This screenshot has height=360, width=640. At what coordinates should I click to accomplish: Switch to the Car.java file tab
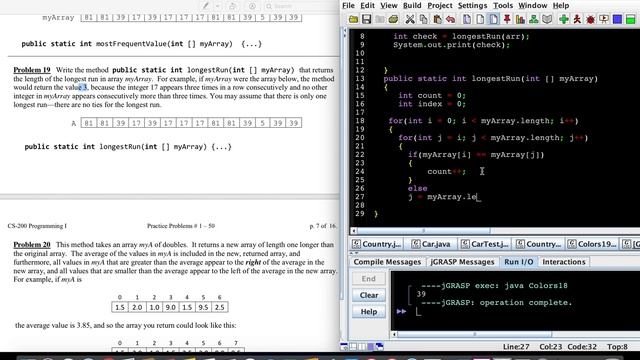[431, 244]
